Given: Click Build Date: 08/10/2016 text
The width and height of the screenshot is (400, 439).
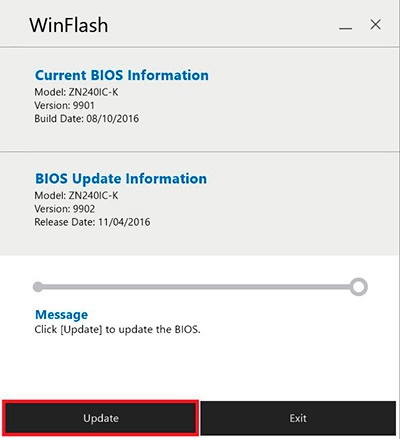Looking at the screenshot, I should click(87, 119).
